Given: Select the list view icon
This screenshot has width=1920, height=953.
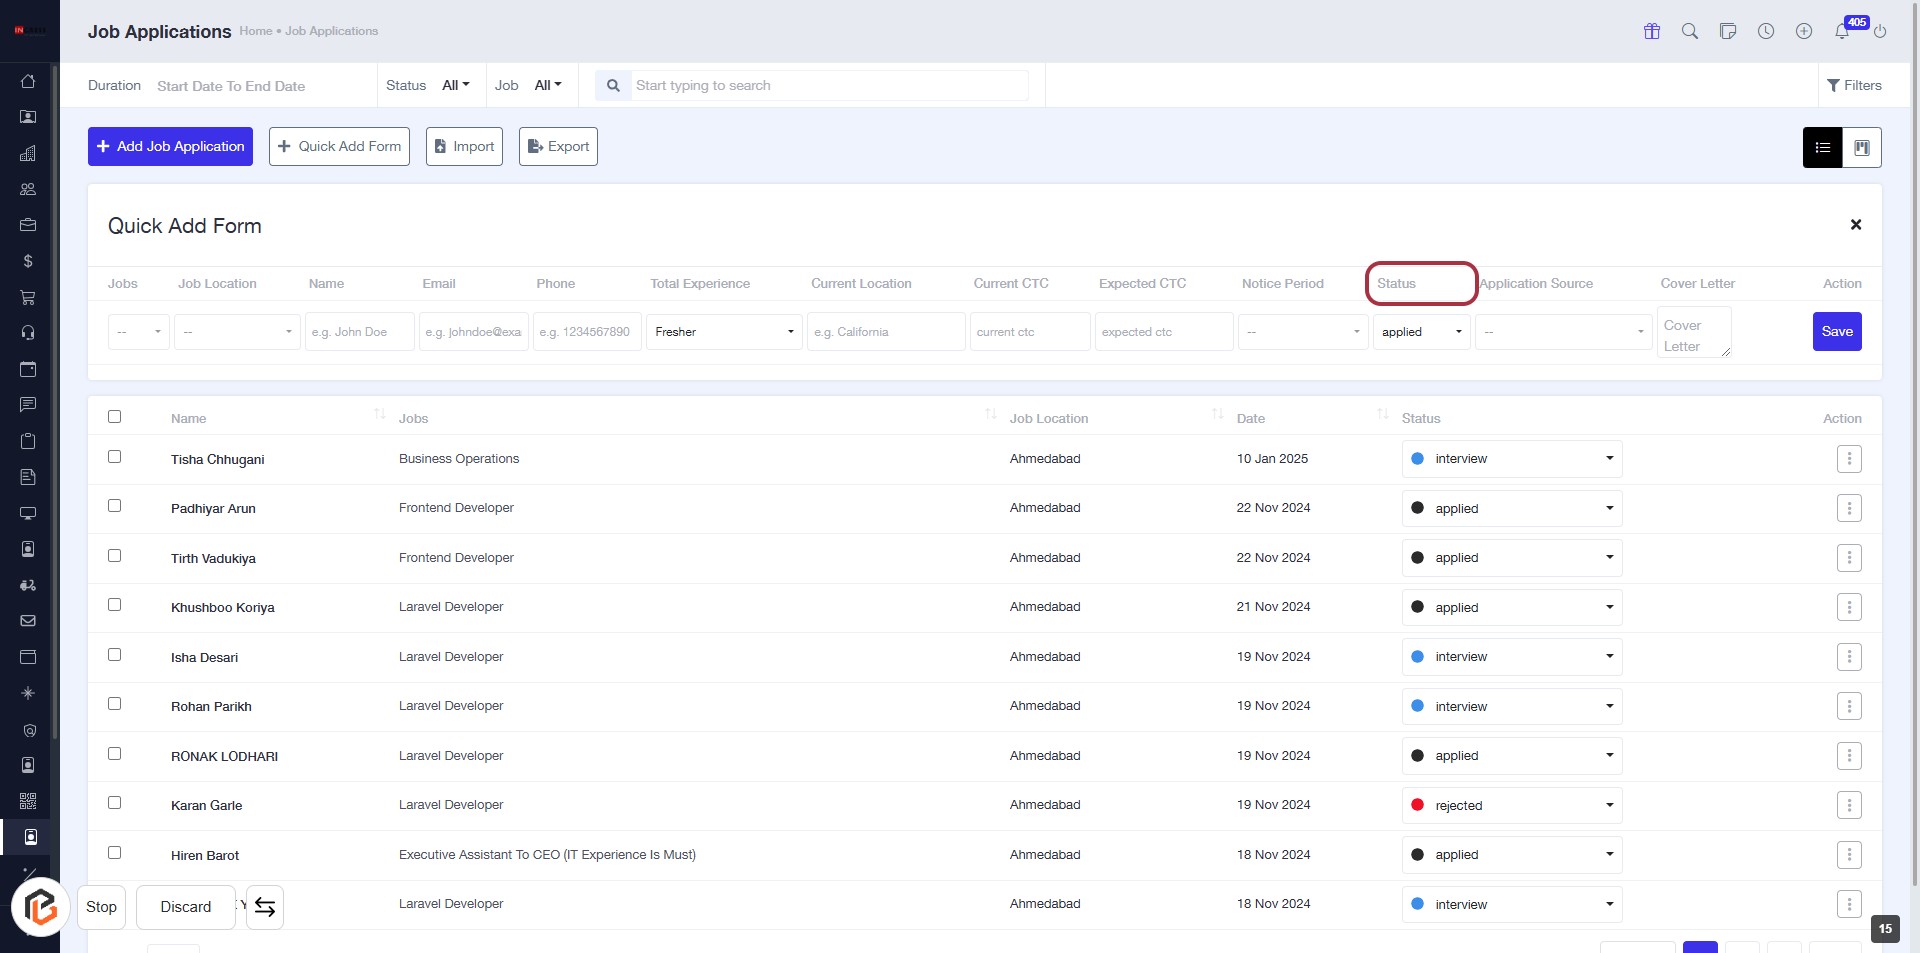Looking at the screenshot, I should (1823, 147).
